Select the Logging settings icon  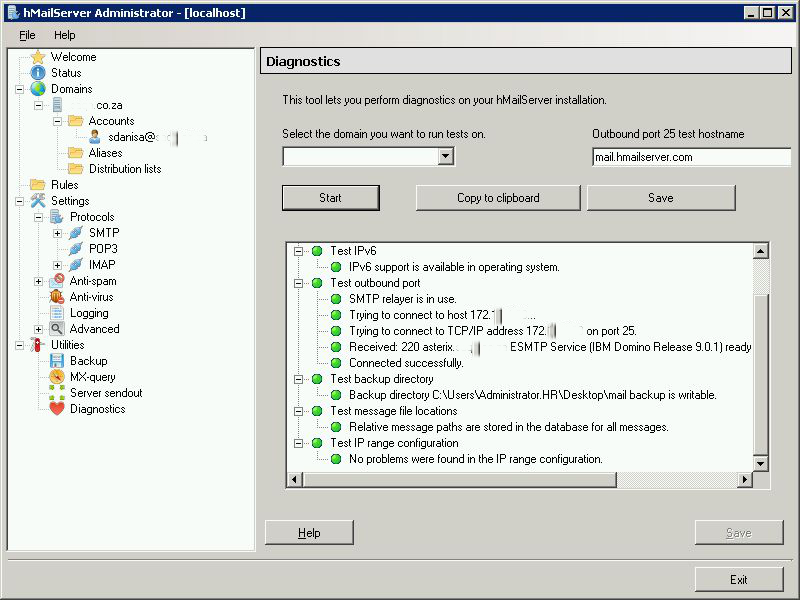coord(88,312)
